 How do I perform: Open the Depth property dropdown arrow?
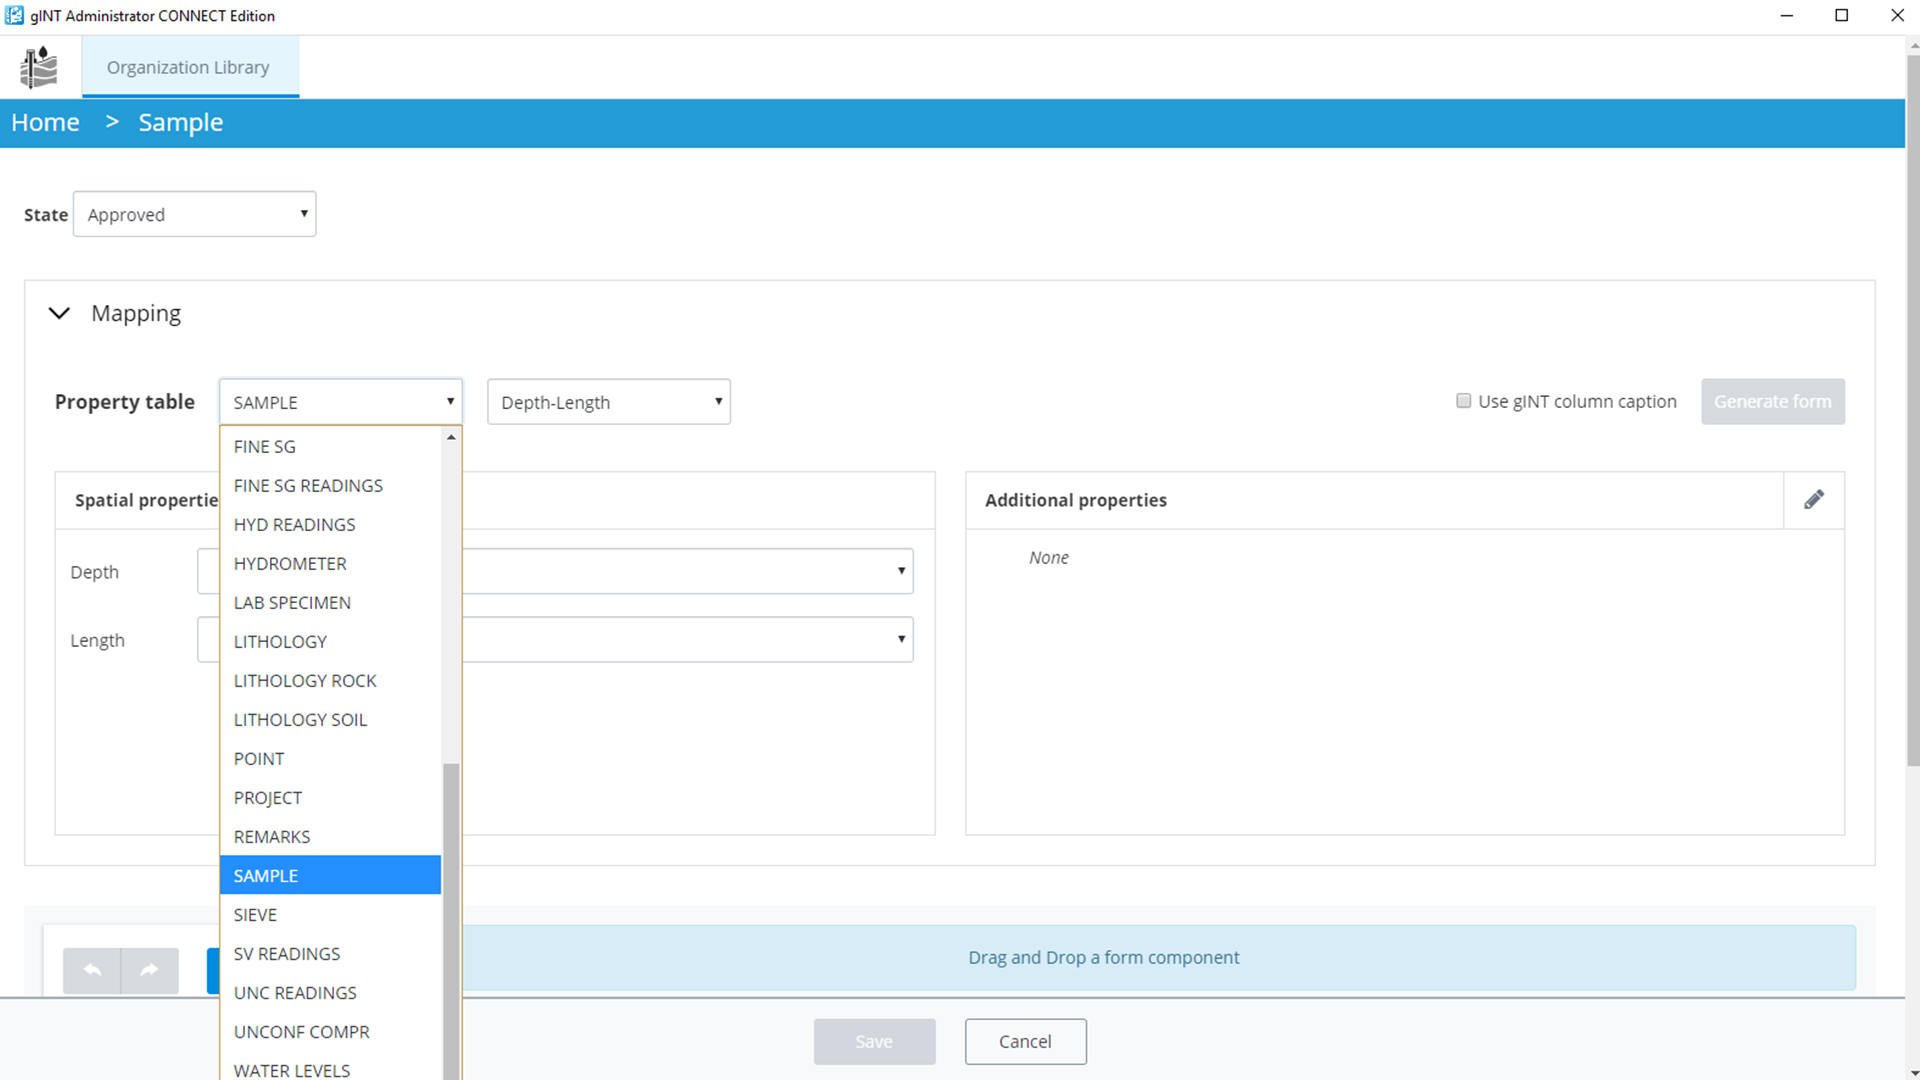tap(901, 571)
